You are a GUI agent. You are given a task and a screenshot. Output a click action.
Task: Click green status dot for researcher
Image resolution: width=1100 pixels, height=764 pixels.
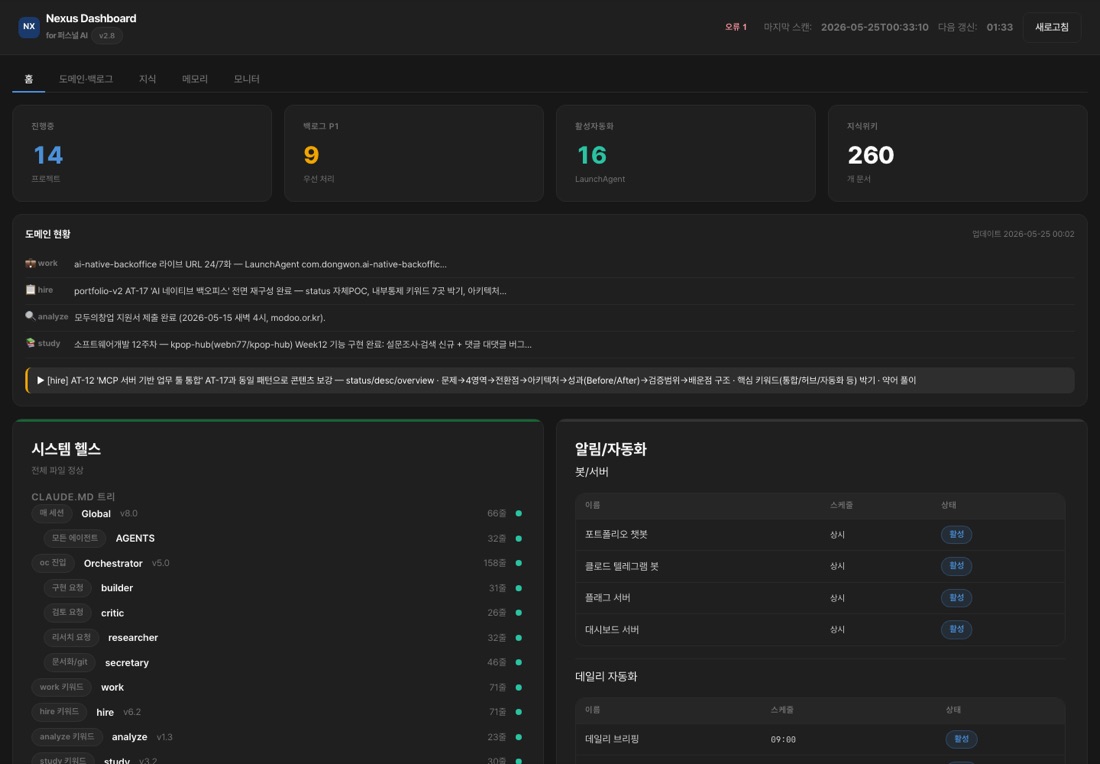(x=518, y=638)
